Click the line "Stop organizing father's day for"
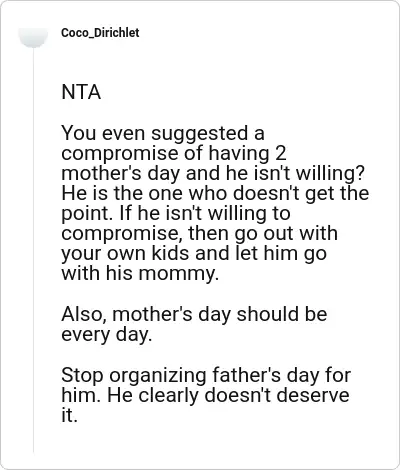Image resolution: width=400 pixels, height=470 pixels. tap(206, 376)
